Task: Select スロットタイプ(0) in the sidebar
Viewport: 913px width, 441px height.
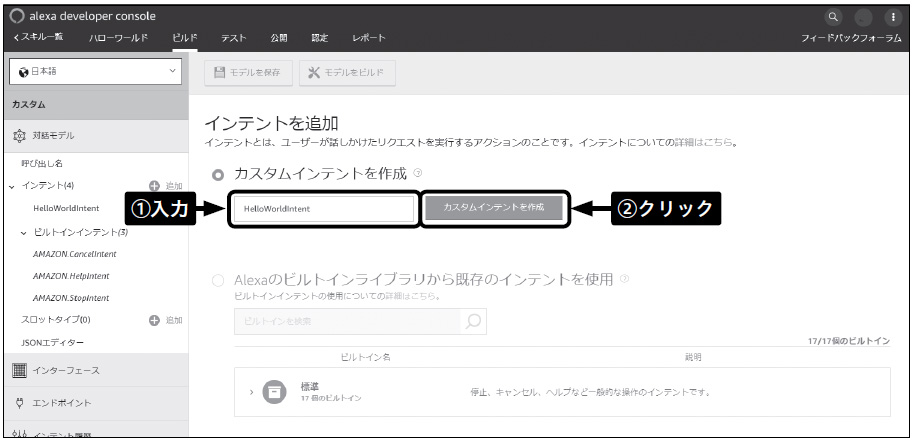Action: [56, 320]
